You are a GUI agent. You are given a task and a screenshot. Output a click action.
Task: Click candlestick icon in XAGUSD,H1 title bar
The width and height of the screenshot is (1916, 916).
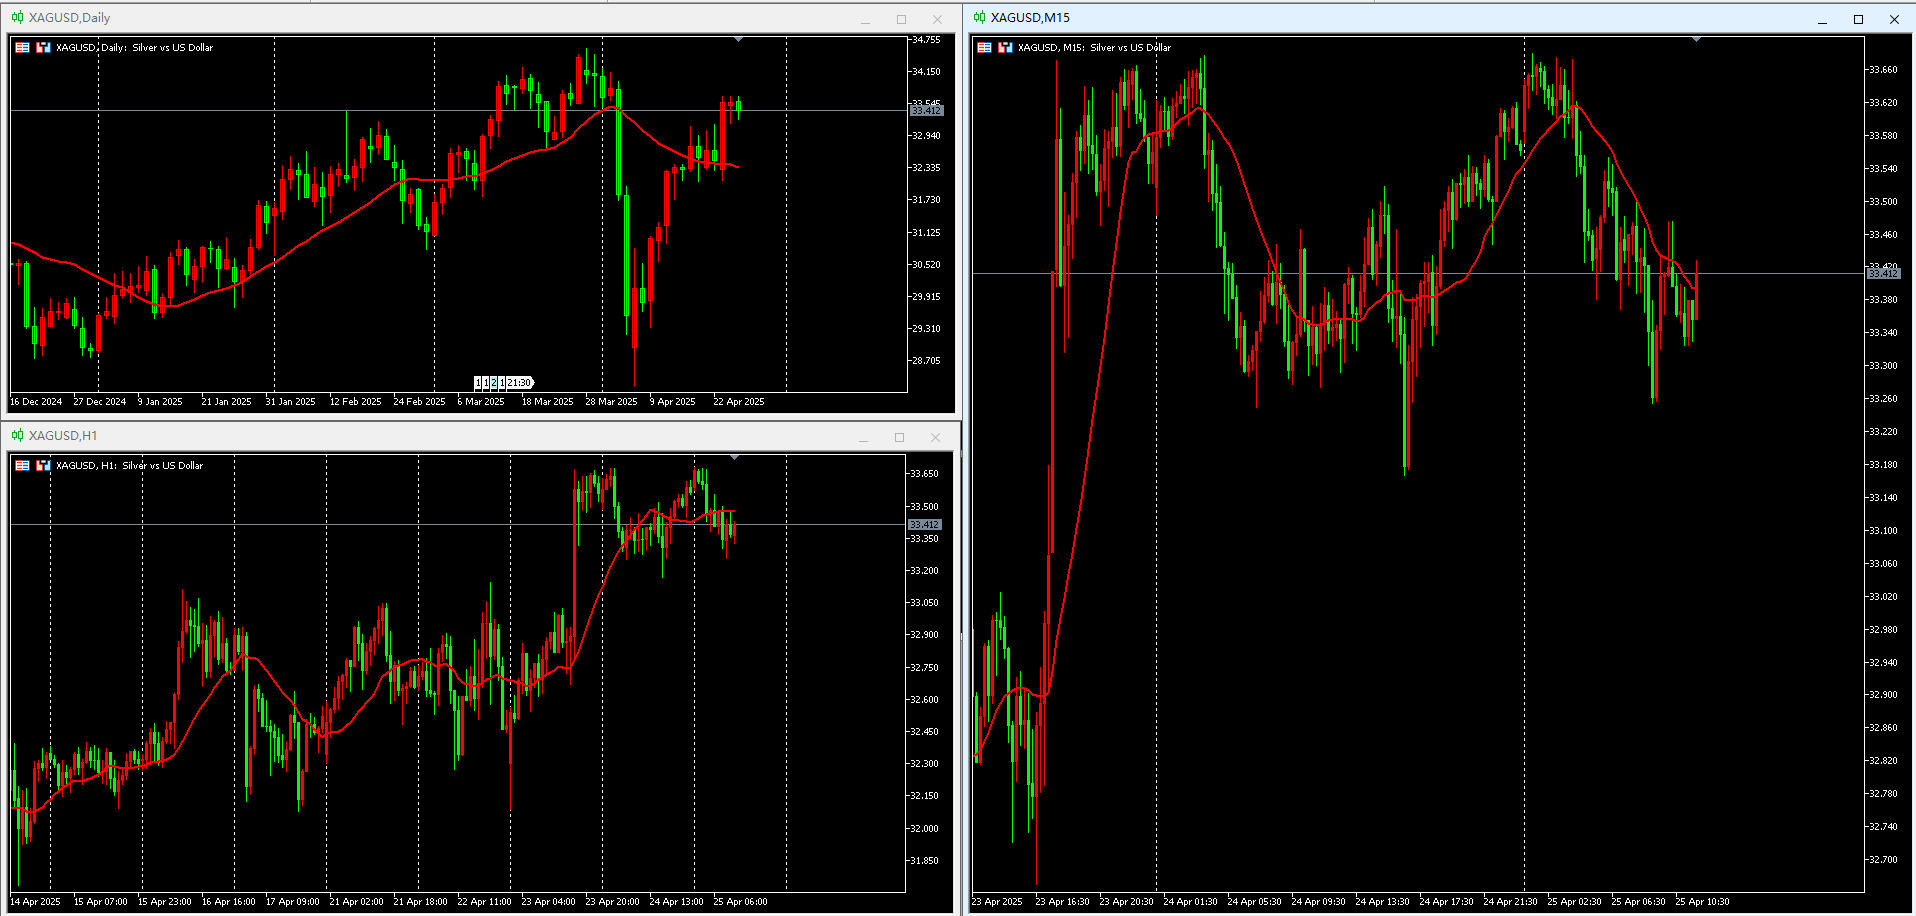point(17,435)
